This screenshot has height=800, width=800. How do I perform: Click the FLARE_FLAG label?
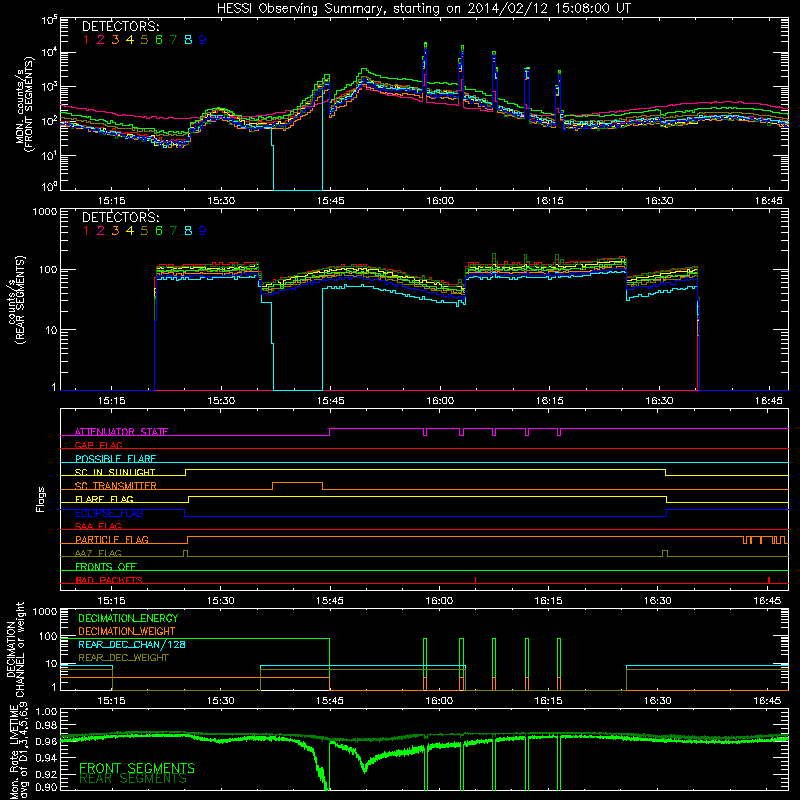(104, 499)
